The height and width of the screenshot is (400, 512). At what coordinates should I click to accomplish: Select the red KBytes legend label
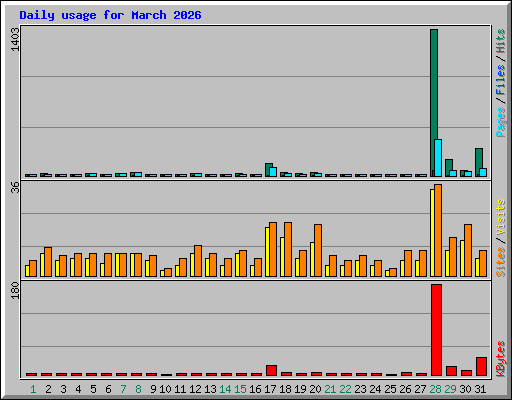coord(501,359)
